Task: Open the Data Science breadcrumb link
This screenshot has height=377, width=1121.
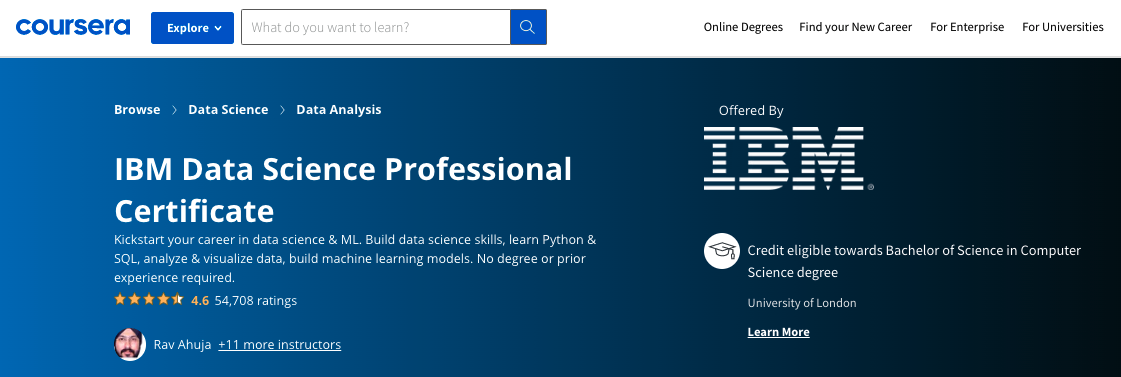Action: tap(228, 109)
